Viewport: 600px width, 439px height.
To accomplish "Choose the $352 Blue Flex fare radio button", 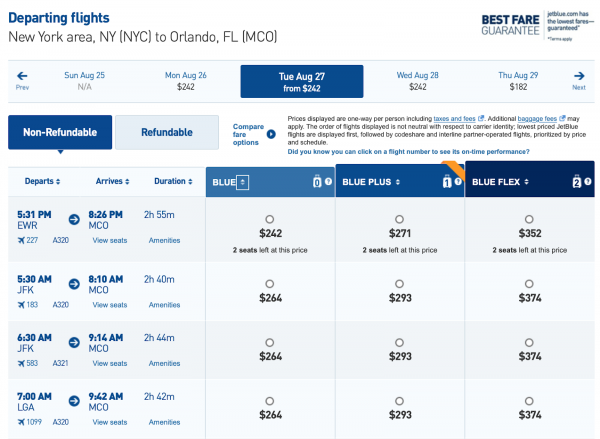I will click(x=529, y=219).
